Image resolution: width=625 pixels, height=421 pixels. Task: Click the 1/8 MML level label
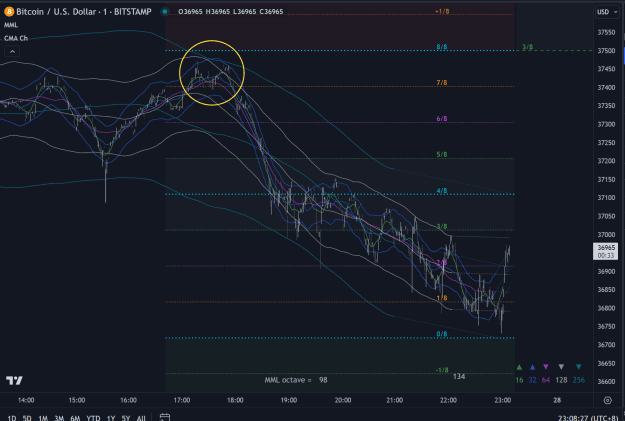[x=442, y=298]
